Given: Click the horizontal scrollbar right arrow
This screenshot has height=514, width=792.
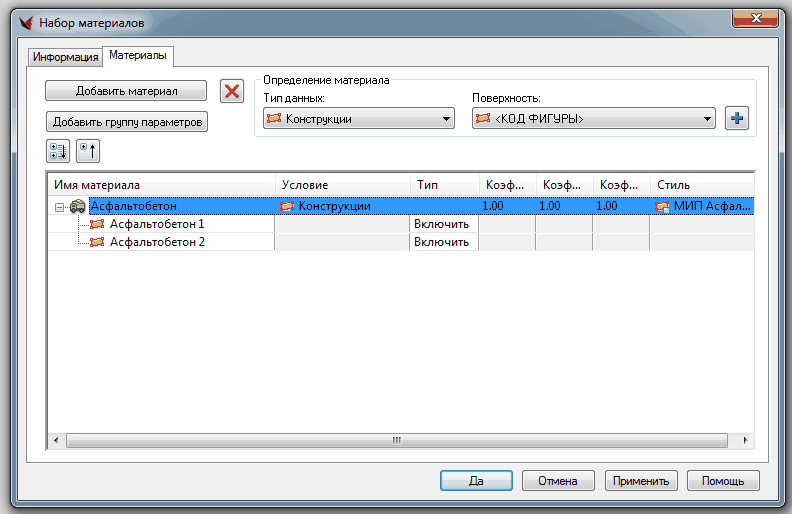Looking at the screenshot, I should click(745, 440).
